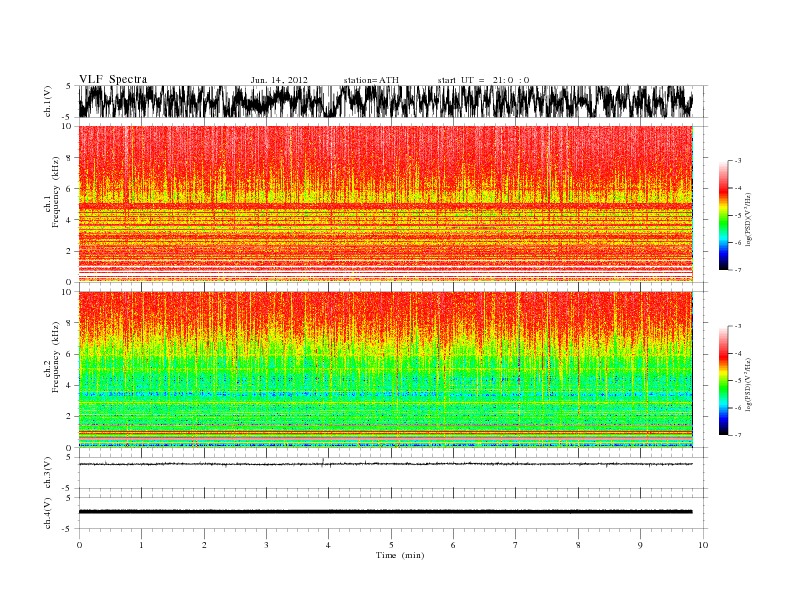Click the ch.1 'Frequency (kHz)' axis label

click(x=55, y=192)
